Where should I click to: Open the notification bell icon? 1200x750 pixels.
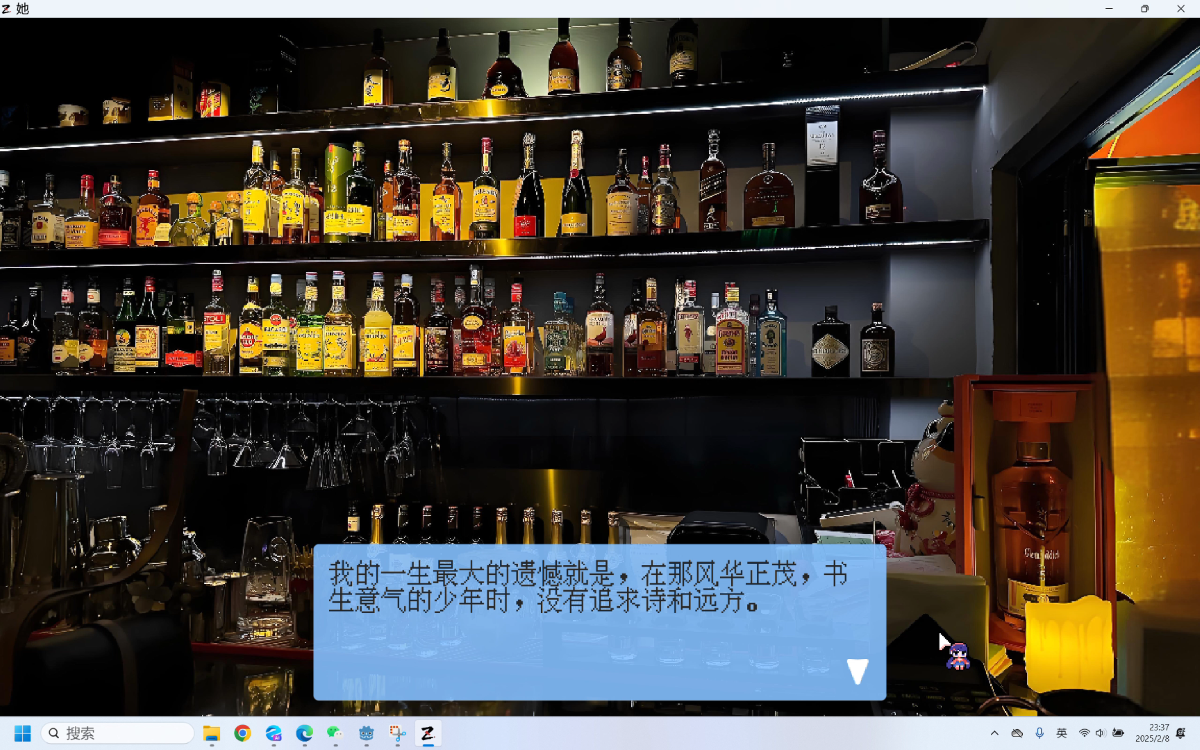pos(1181,733)
